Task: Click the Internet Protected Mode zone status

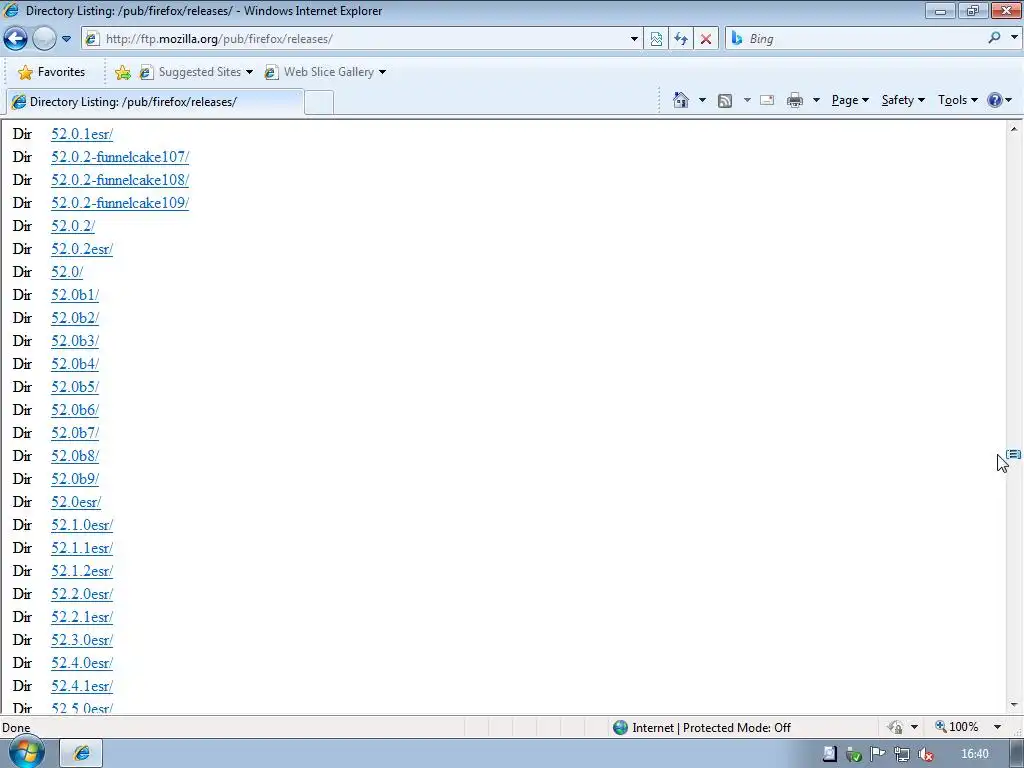Action: pyautogui.click(x=702, y=728)
